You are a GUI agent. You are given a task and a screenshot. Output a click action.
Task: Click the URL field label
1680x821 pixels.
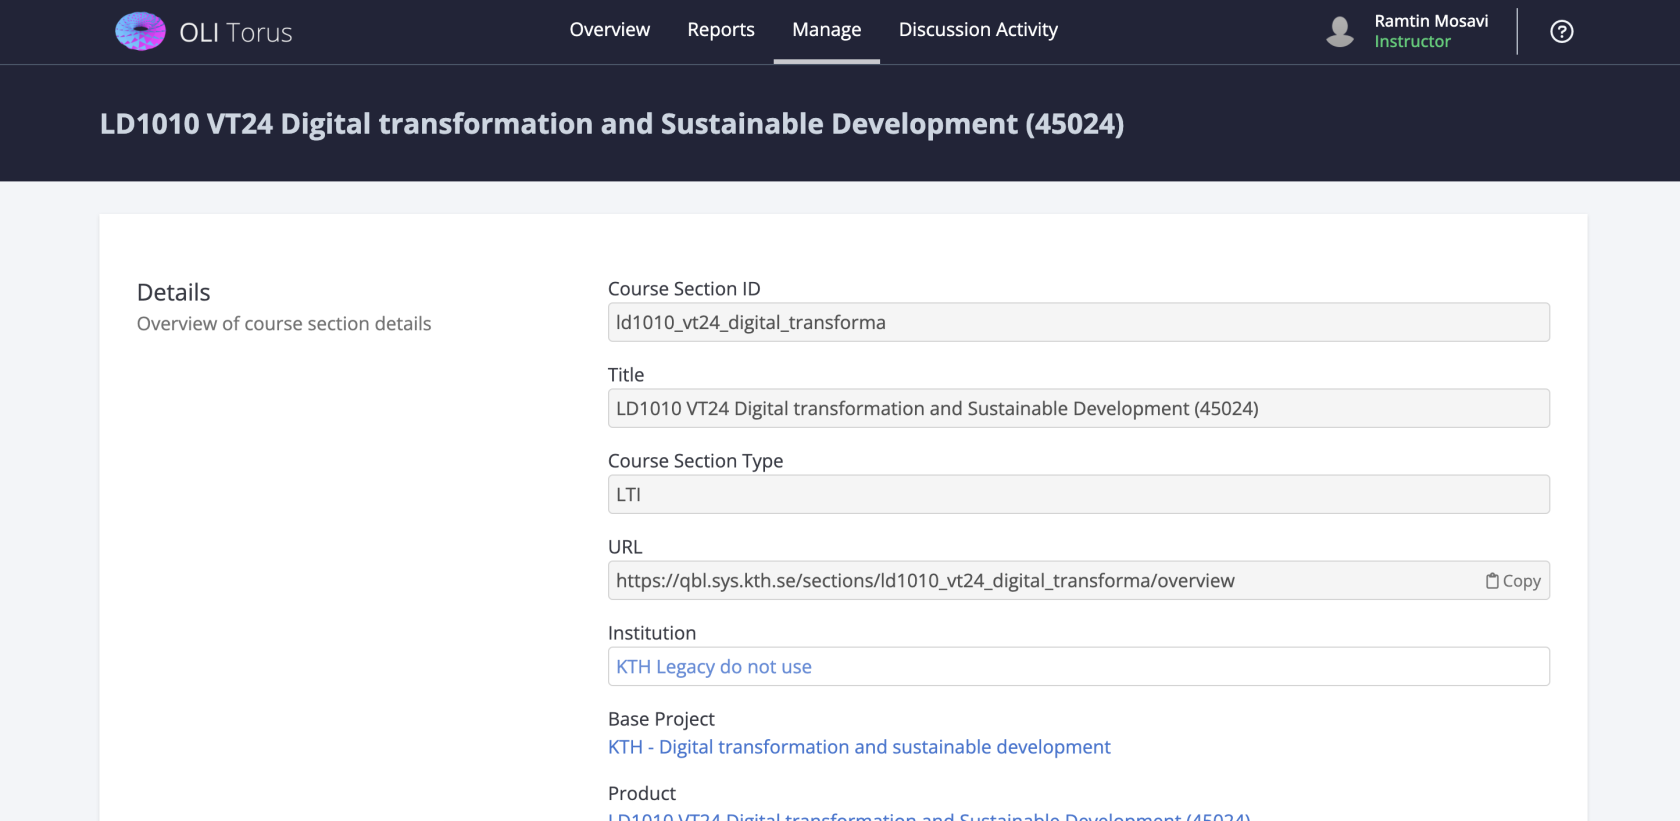click(625, 547)
